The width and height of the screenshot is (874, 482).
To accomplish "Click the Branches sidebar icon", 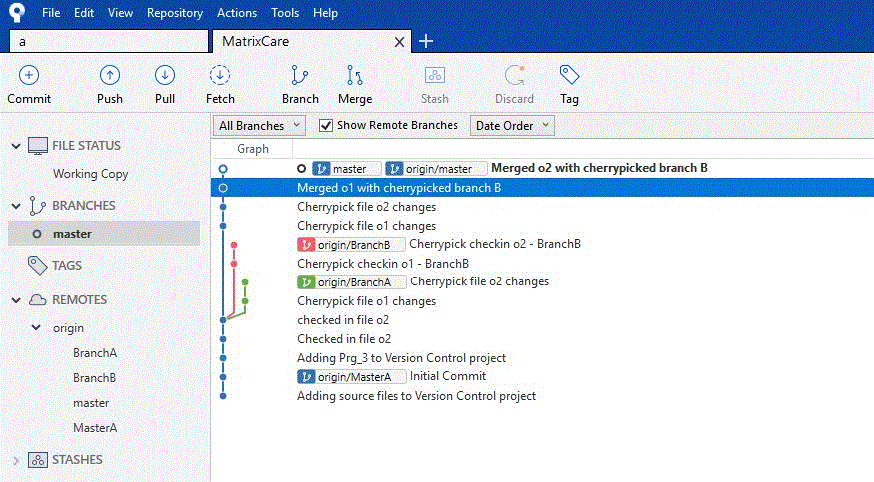I will point(37,206).
